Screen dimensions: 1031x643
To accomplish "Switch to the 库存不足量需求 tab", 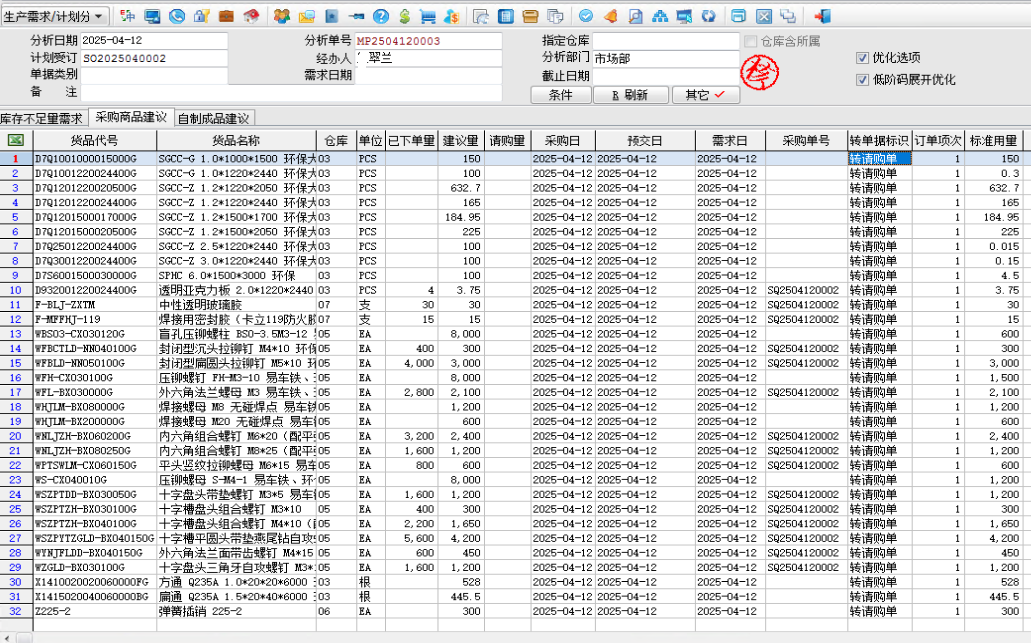I will click(42, 118).
